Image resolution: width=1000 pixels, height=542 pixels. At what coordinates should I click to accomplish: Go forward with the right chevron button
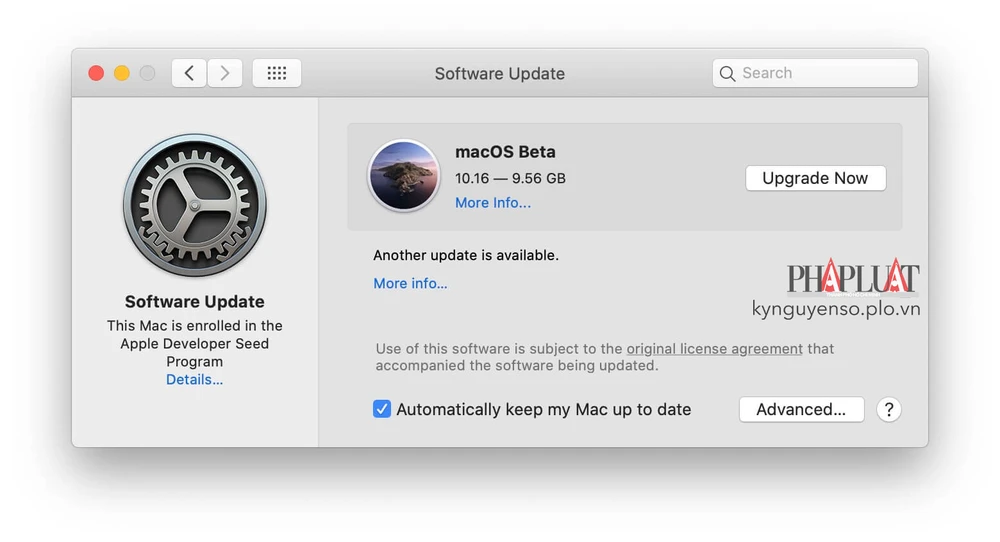coord(224,73)
